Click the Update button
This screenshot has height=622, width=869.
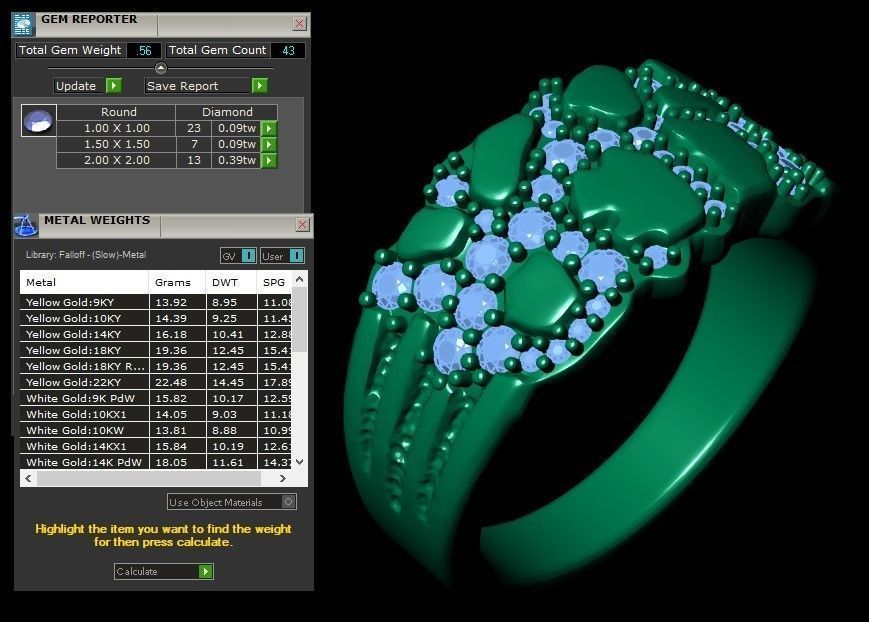[88, 86]
